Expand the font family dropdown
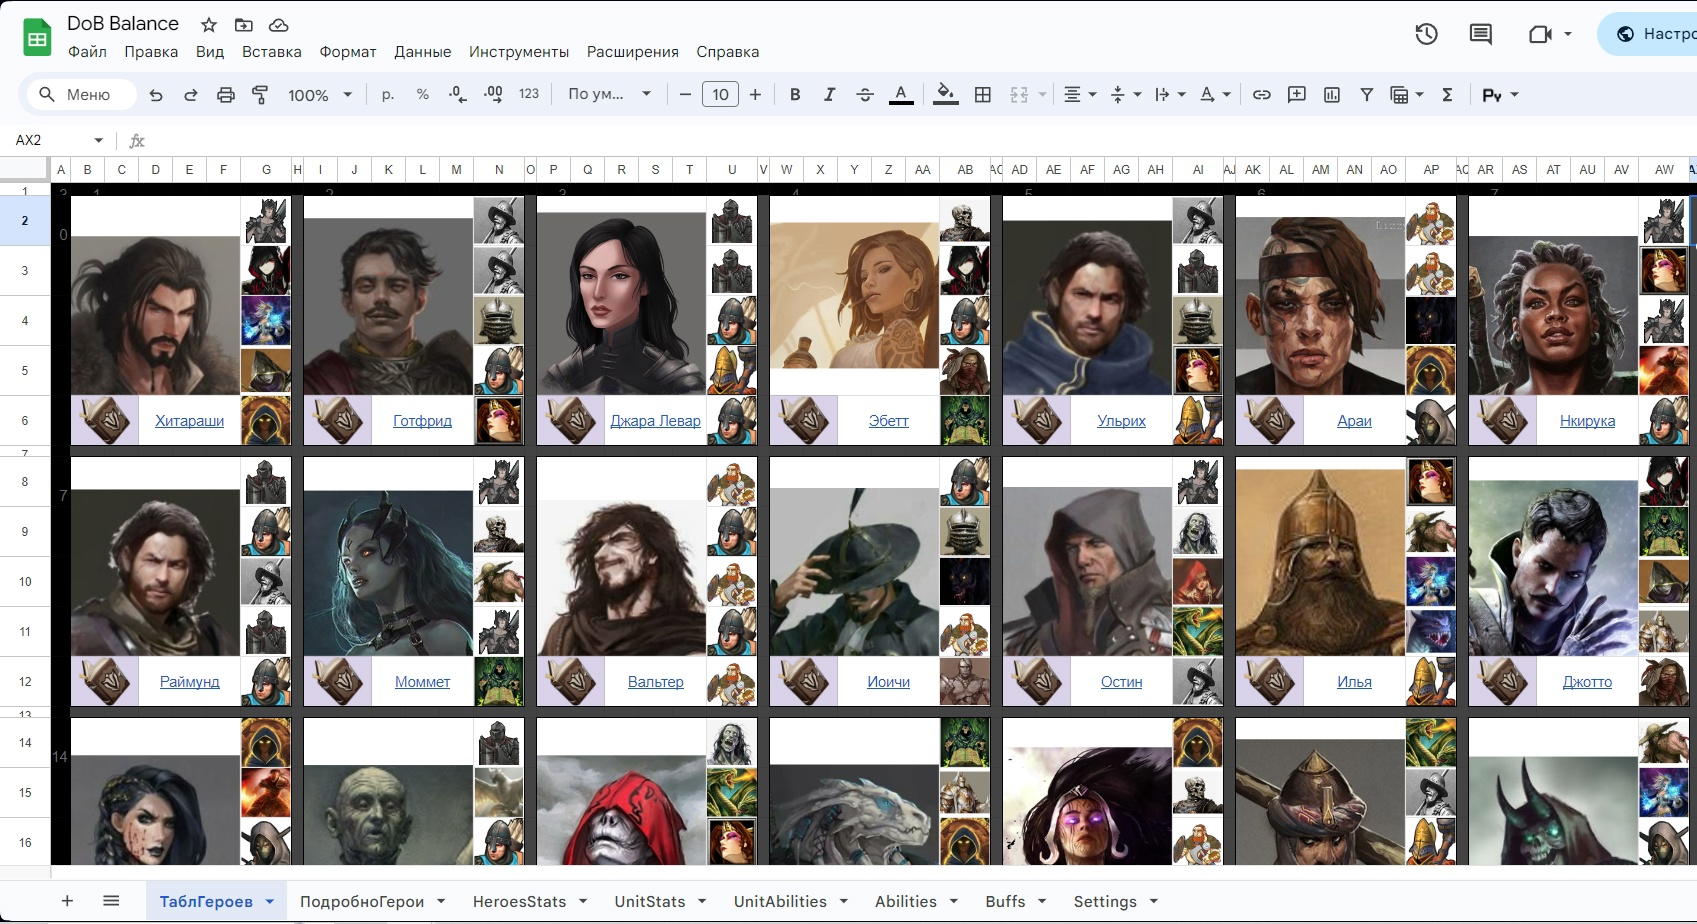The width and height of the screenshot is (1697, 924). pyautogui.click(x=609, y=95)
